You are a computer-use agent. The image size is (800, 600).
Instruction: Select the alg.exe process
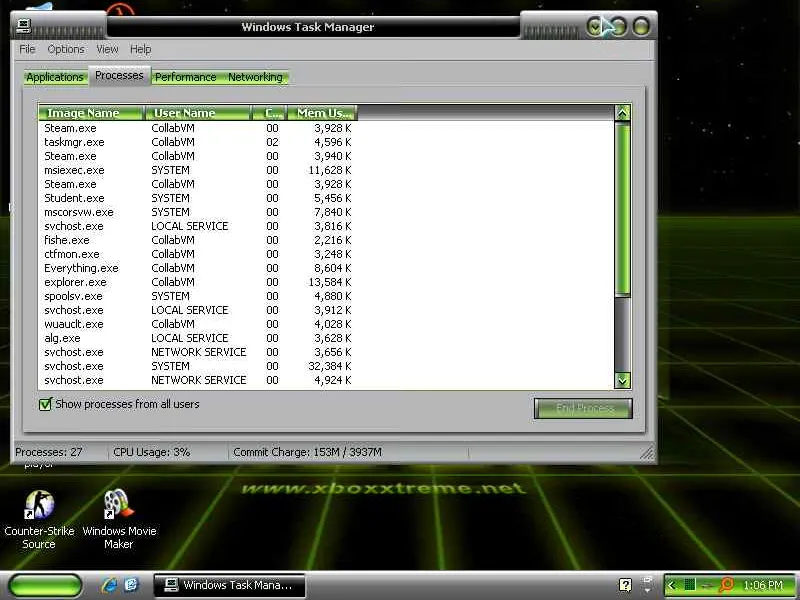(198, 338)
